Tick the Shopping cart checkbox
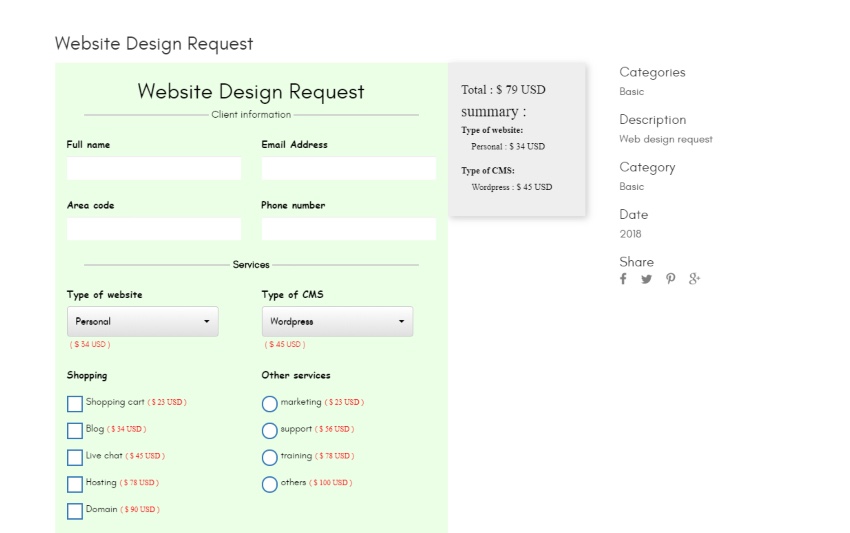Image resolution: width=850 pixels, height=533 pixels. coord(75,404)
